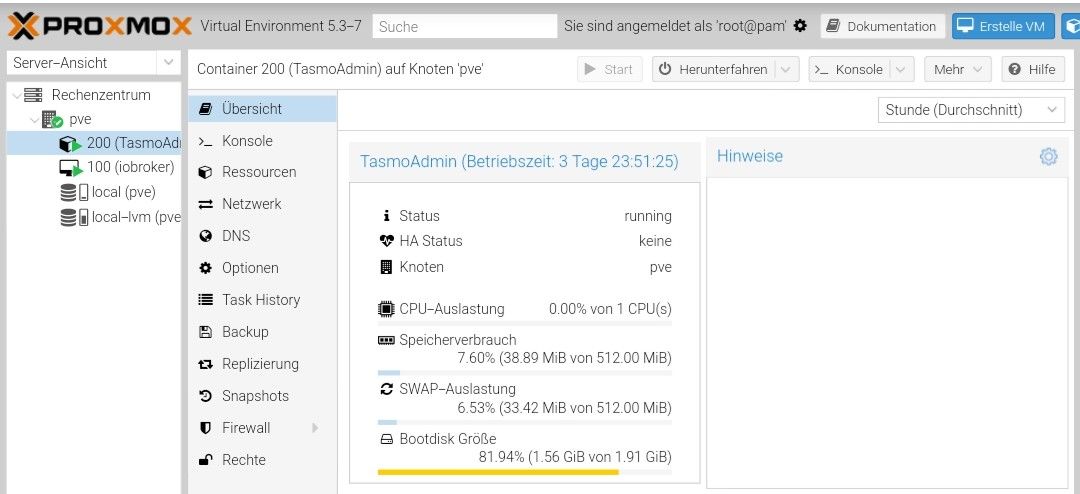The height and width of the screenshot is (494, 1080).
Task: Click the Replizierung retweet icon
Action: point(205,364)
